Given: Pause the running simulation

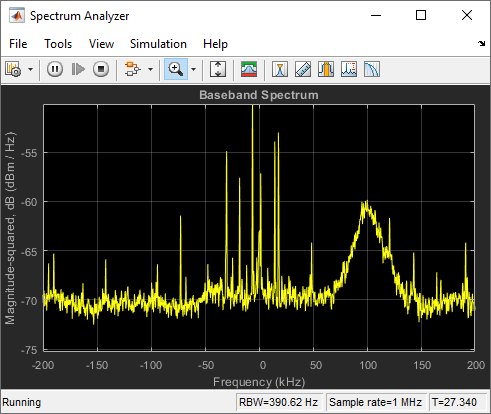Looking at the screenshot, I should coord(55,70).
